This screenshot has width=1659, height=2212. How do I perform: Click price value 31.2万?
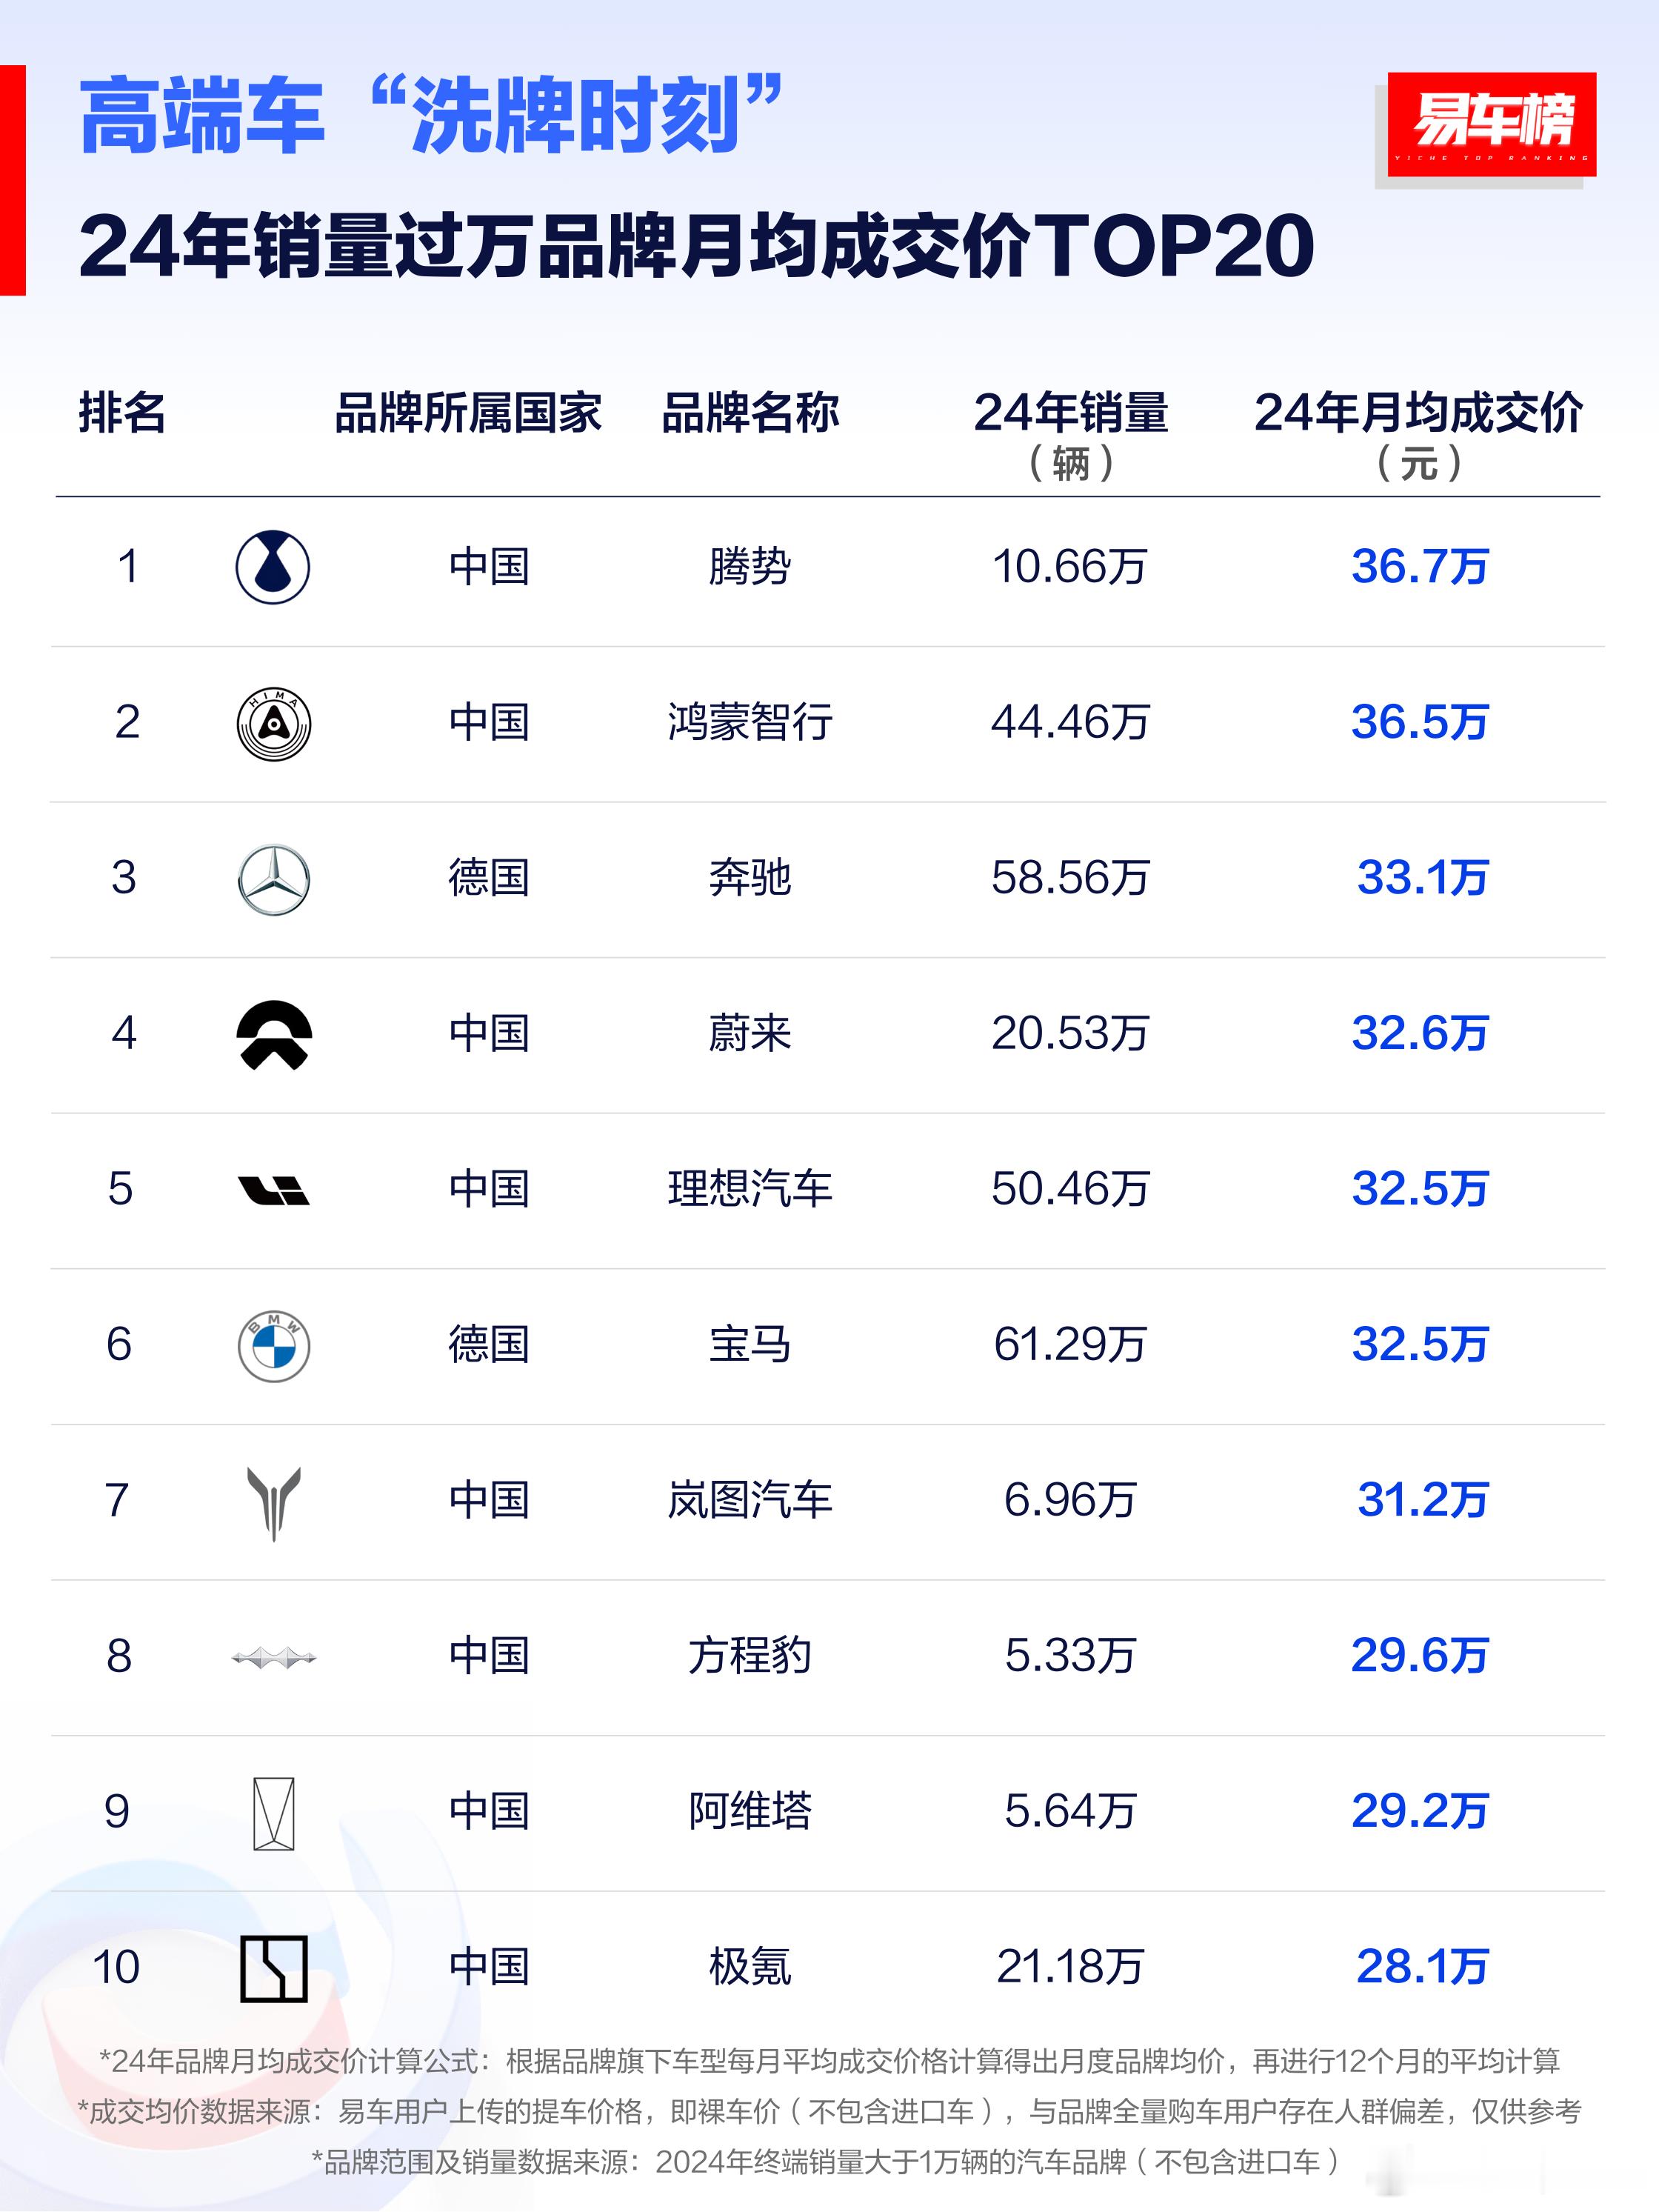pyautogui.click(x=1422, y=1500)
